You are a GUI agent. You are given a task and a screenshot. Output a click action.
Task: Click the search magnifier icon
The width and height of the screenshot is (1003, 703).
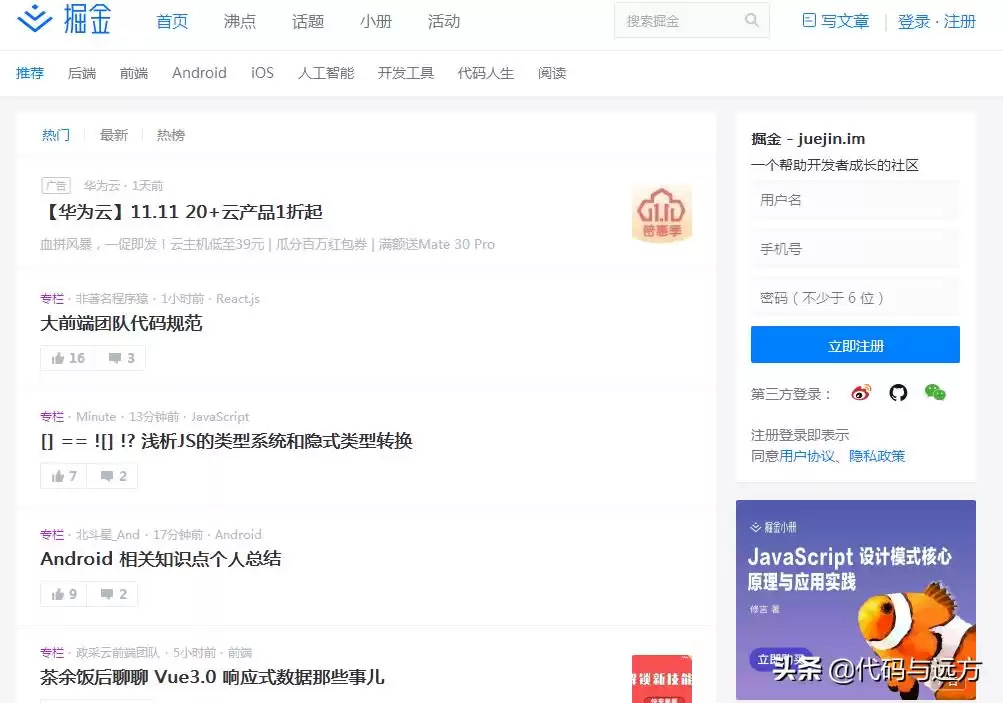tap(753, 20)
